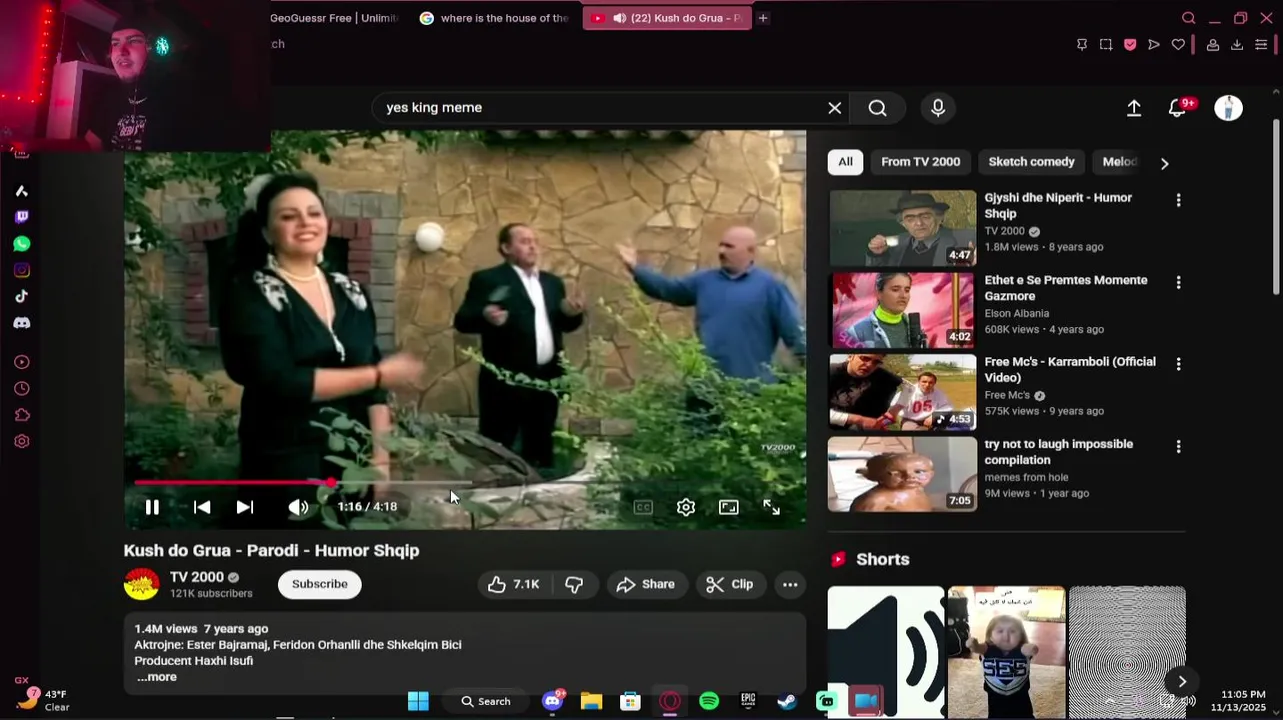Image resolution: width=1283 pixels, height=720 pixels.
Task: Show more filter chips with the right arrow
Action: pyautogui.click(x=1164, y=163)
